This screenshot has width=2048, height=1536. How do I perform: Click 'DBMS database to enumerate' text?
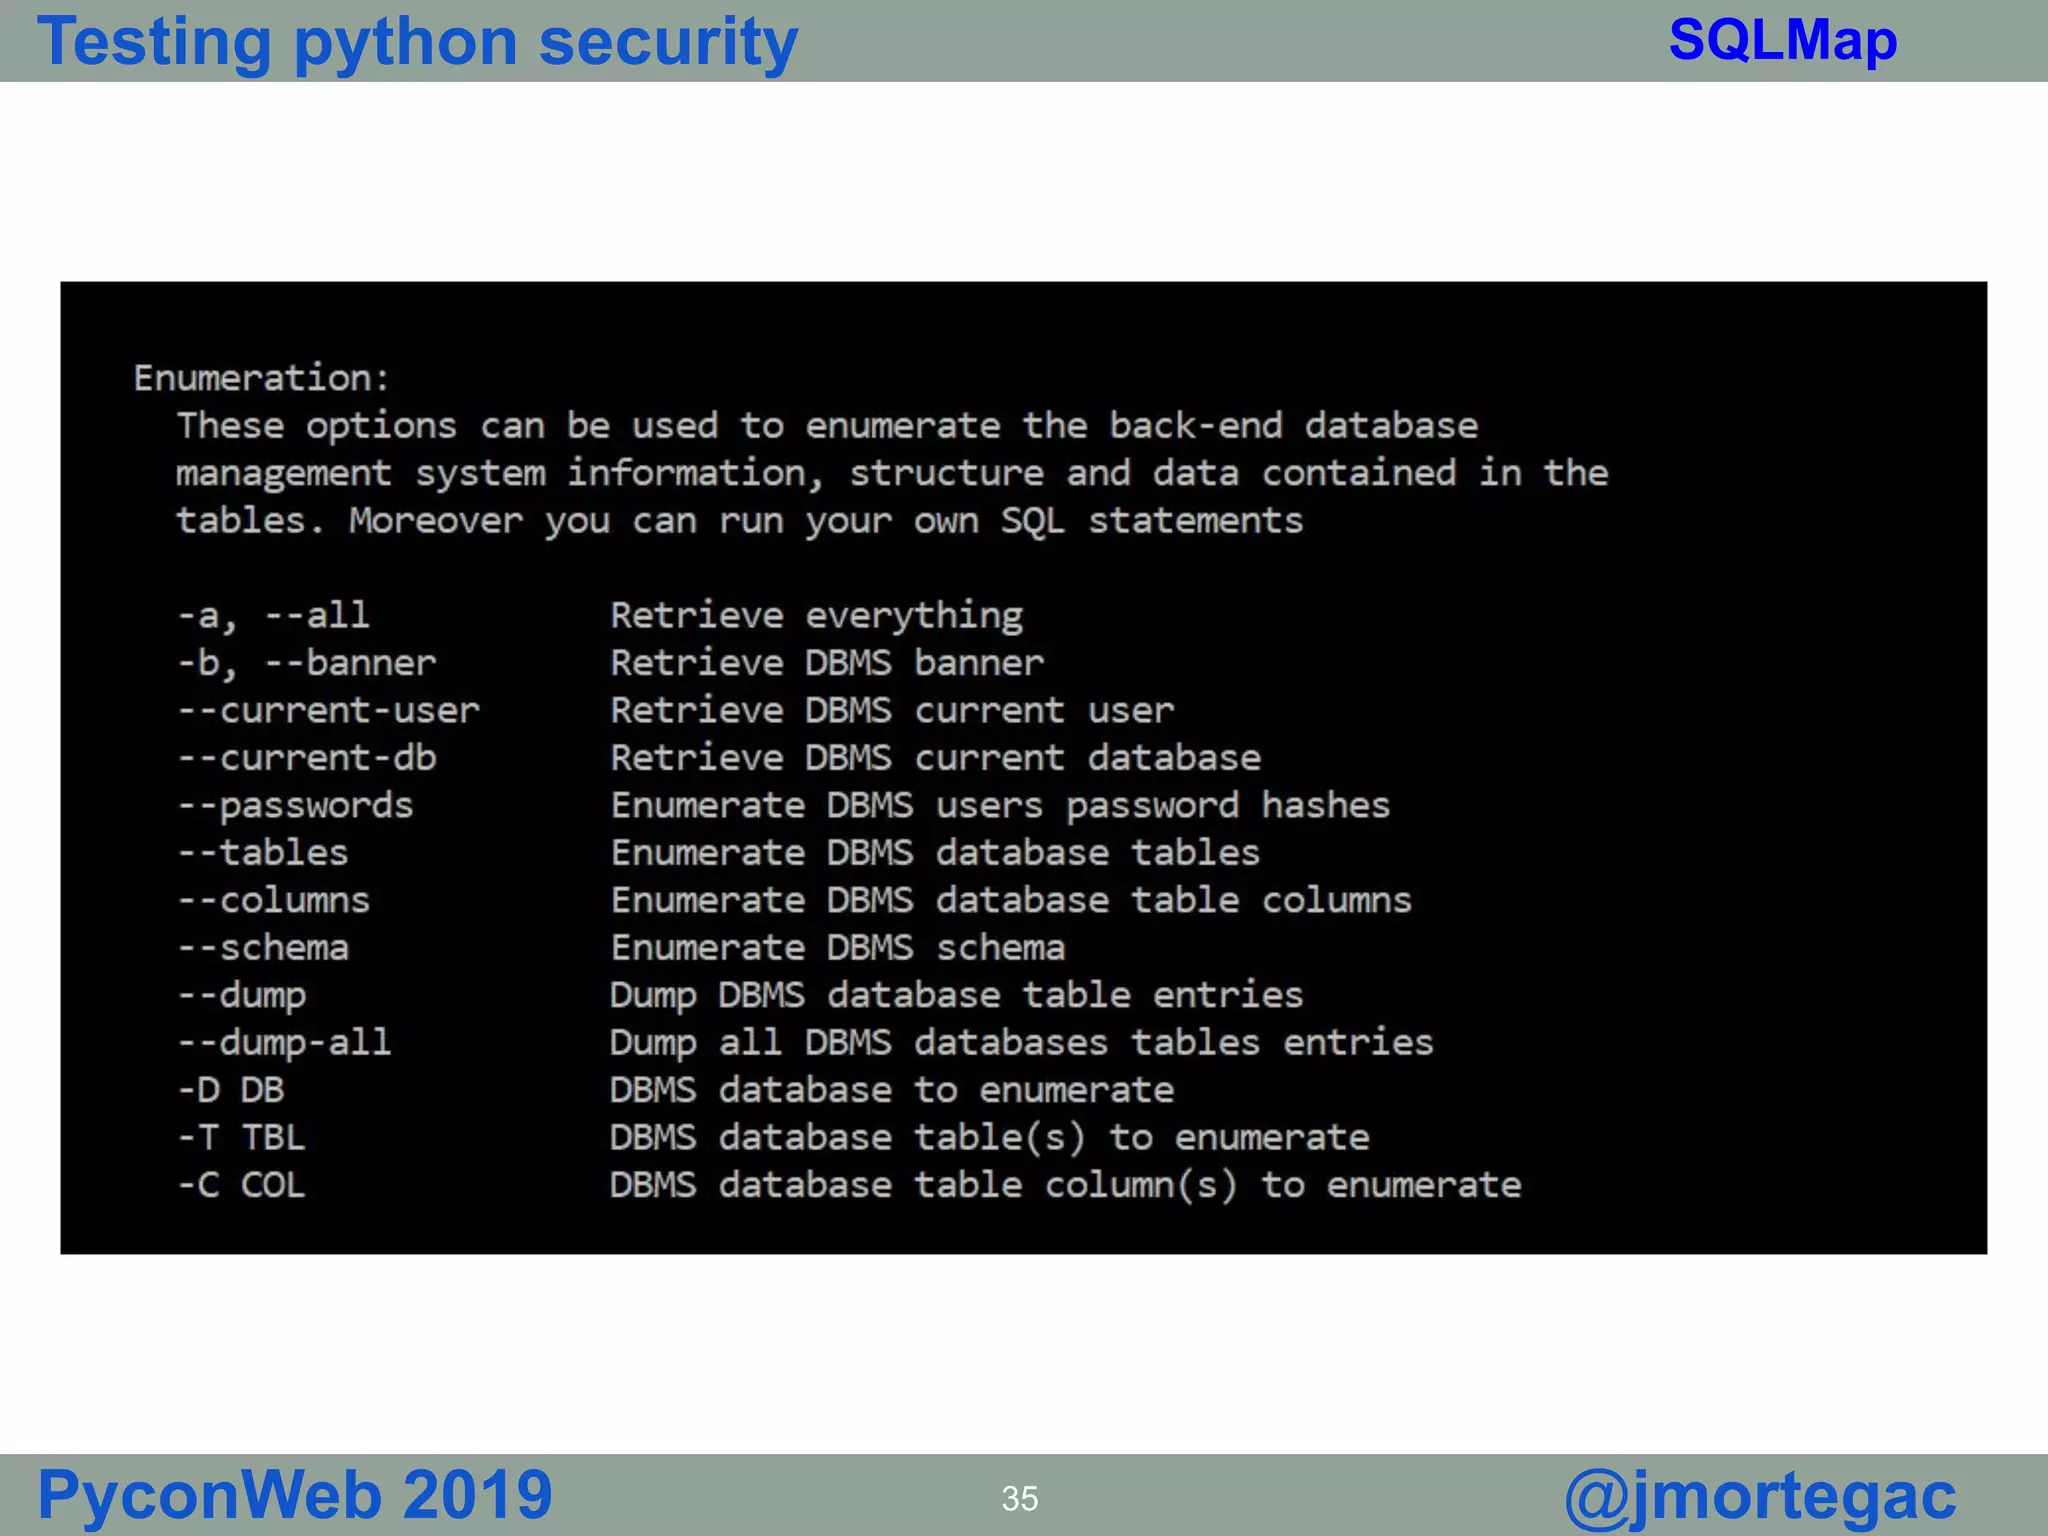tap(892, 1090)
